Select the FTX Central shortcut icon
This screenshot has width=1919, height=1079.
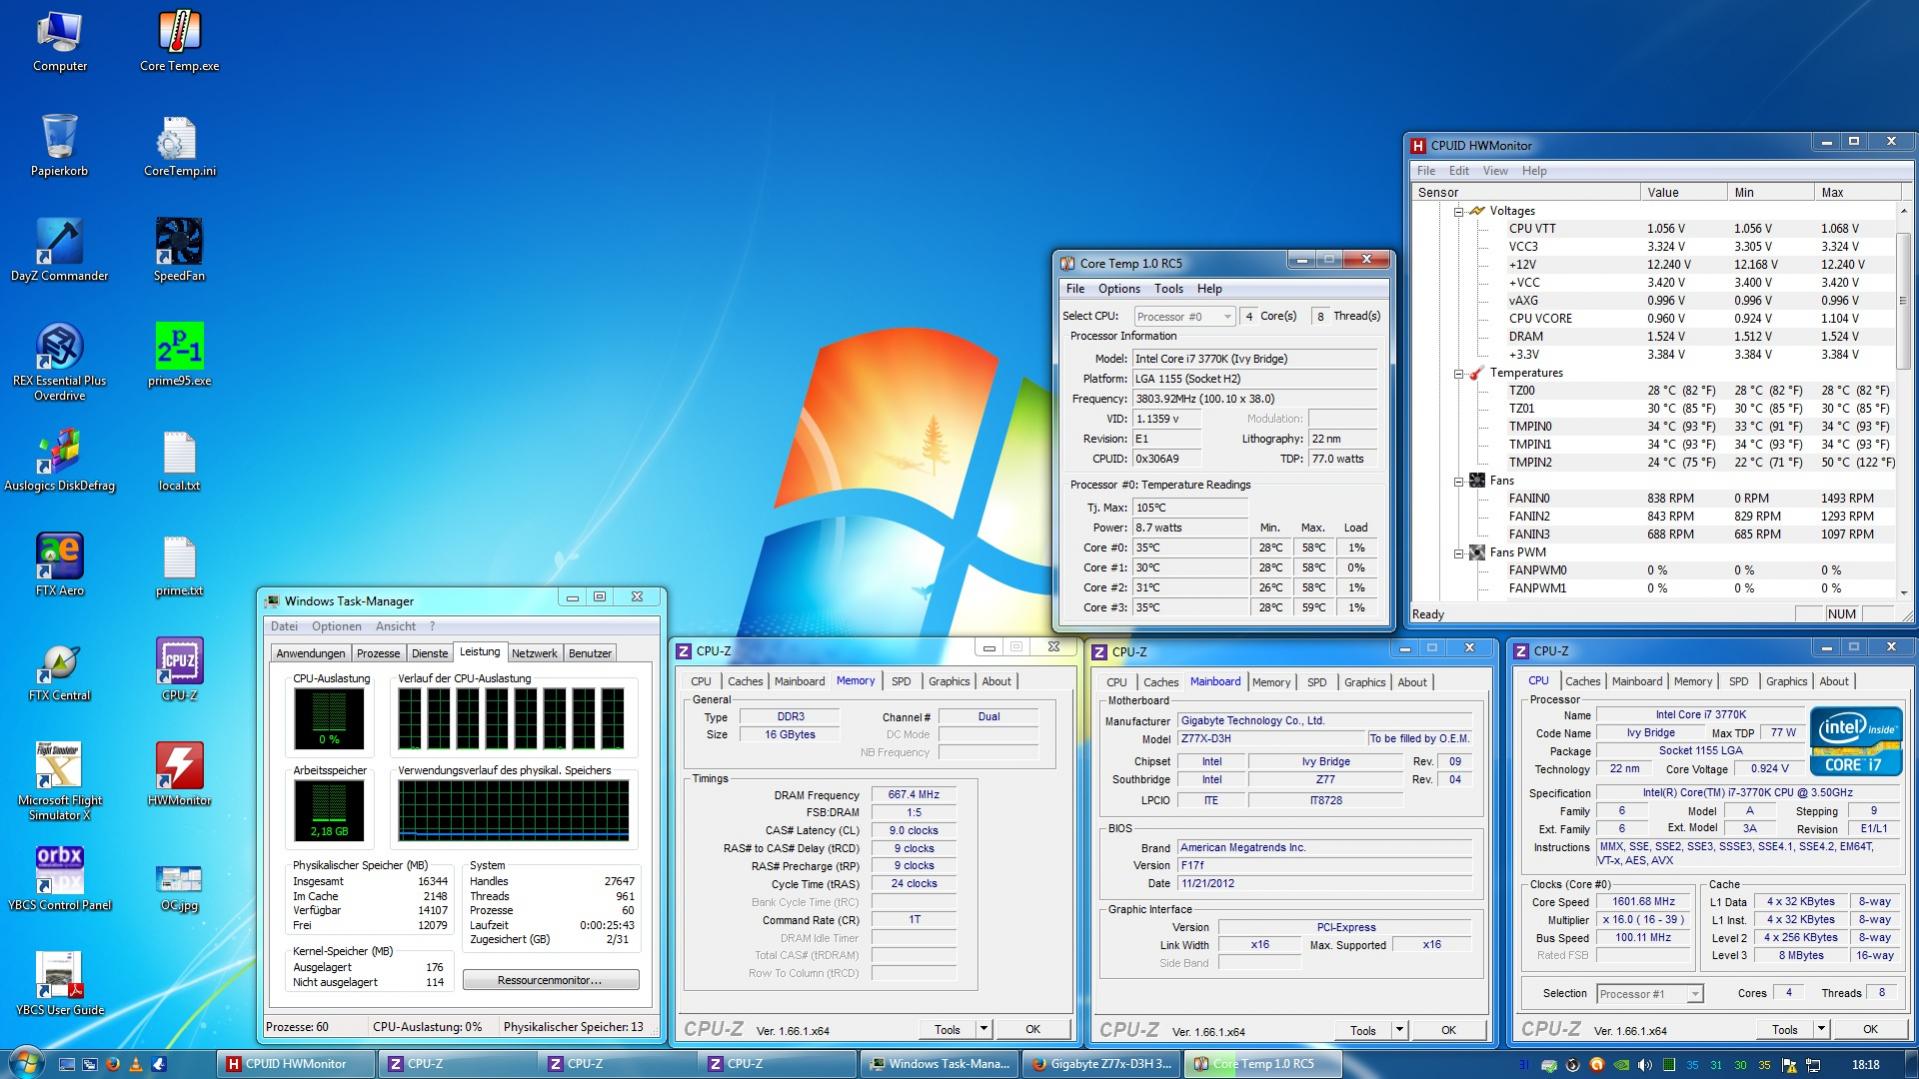60,671
